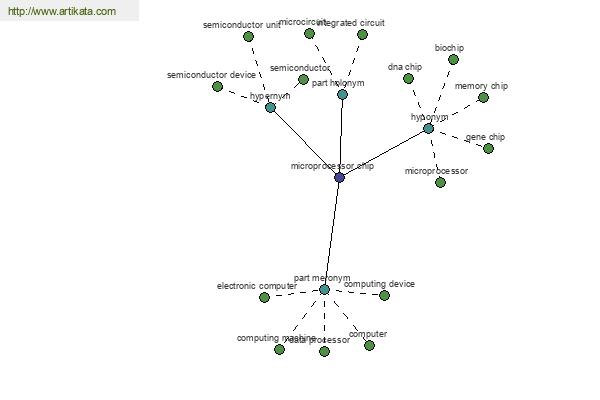Image resolution: width=600 pixels, height=400 pixels.
Task: Click the gene chip node
Action: (x=488, y=149)
